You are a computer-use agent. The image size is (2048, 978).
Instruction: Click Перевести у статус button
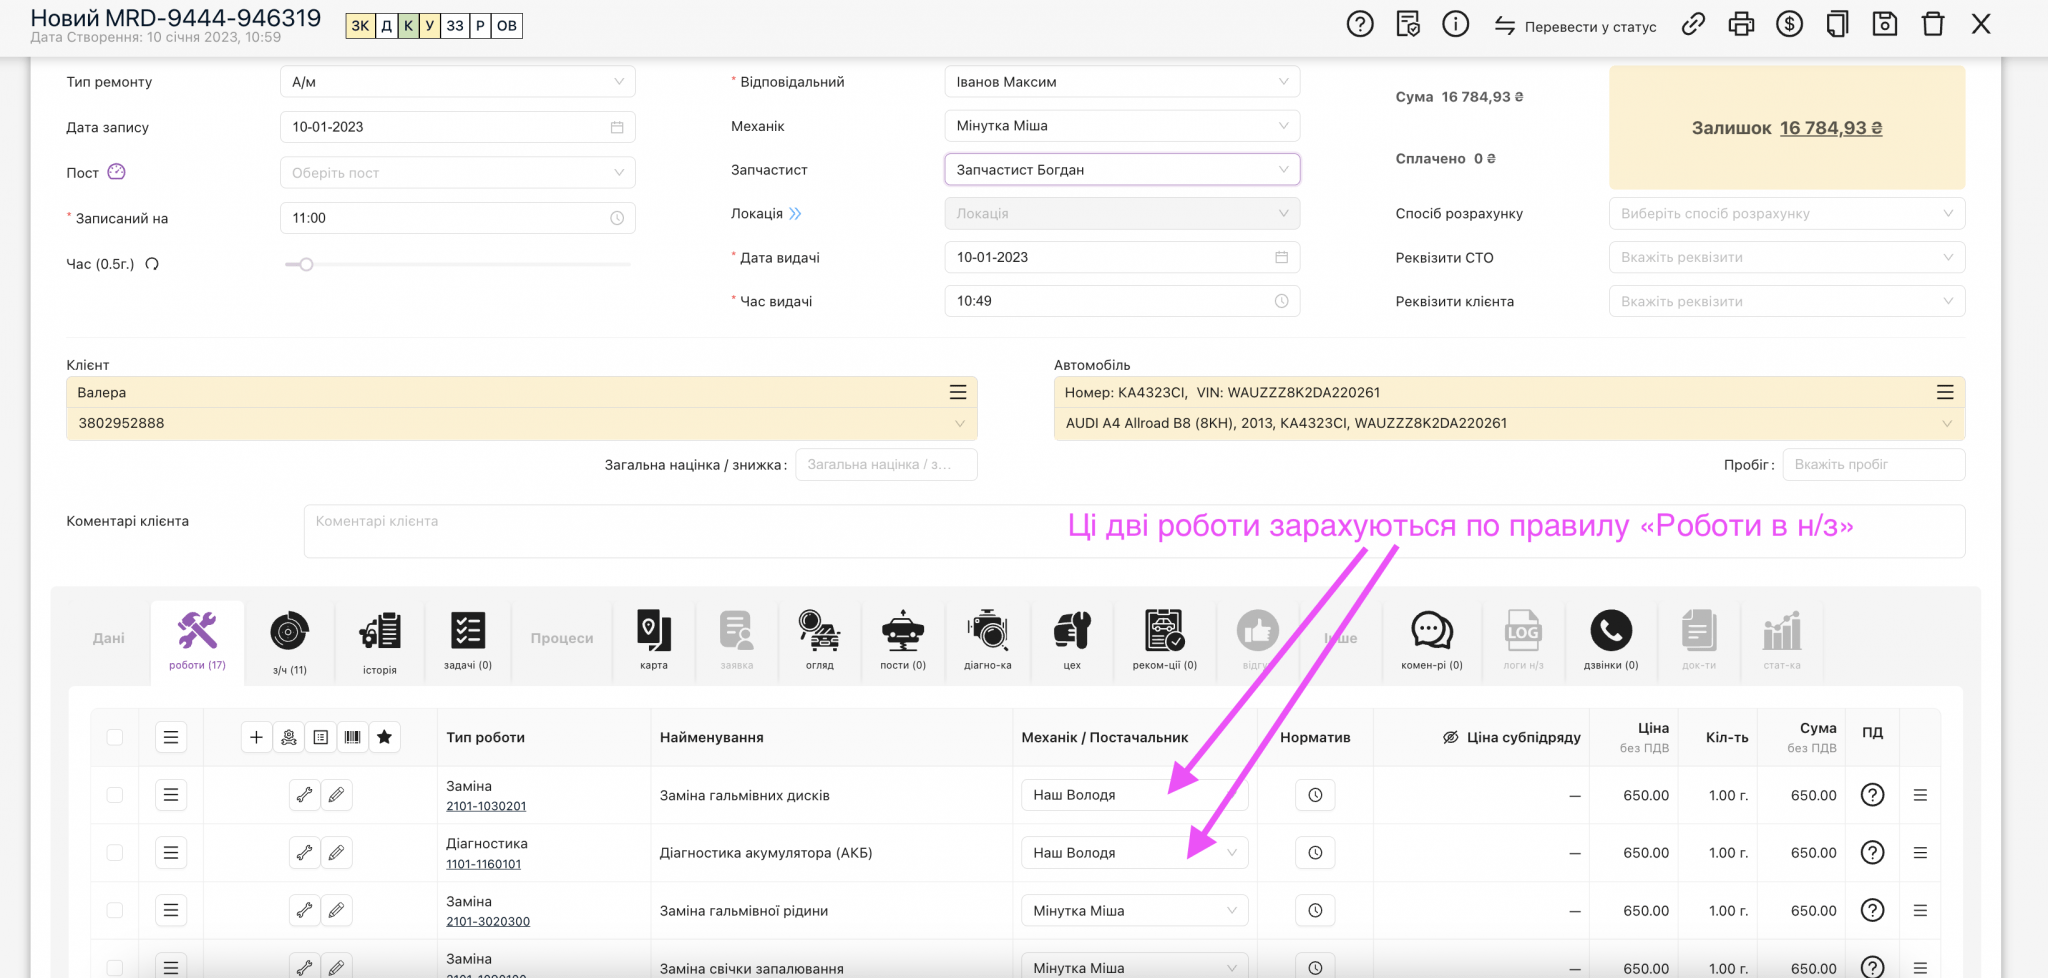click(1575, 27)
